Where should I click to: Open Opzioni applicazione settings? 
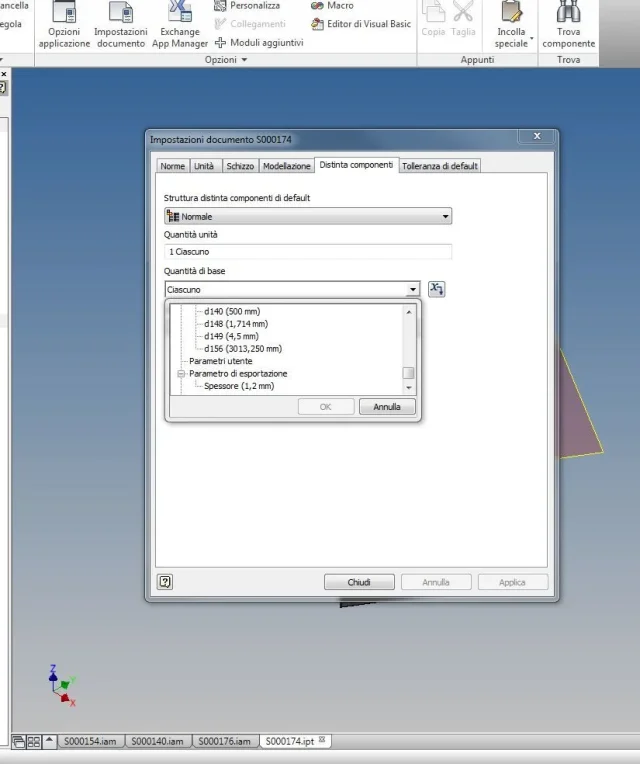64,24
